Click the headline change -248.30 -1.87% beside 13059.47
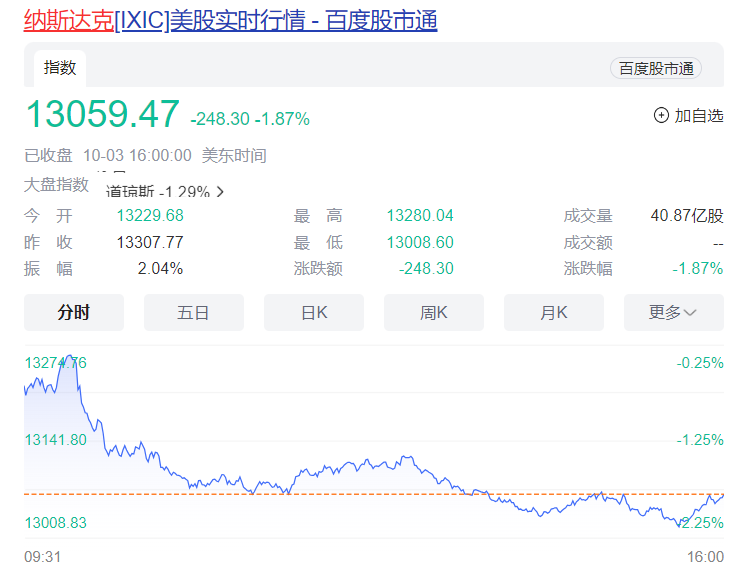Screen dimensions: 748x569 tap(250, 119)
